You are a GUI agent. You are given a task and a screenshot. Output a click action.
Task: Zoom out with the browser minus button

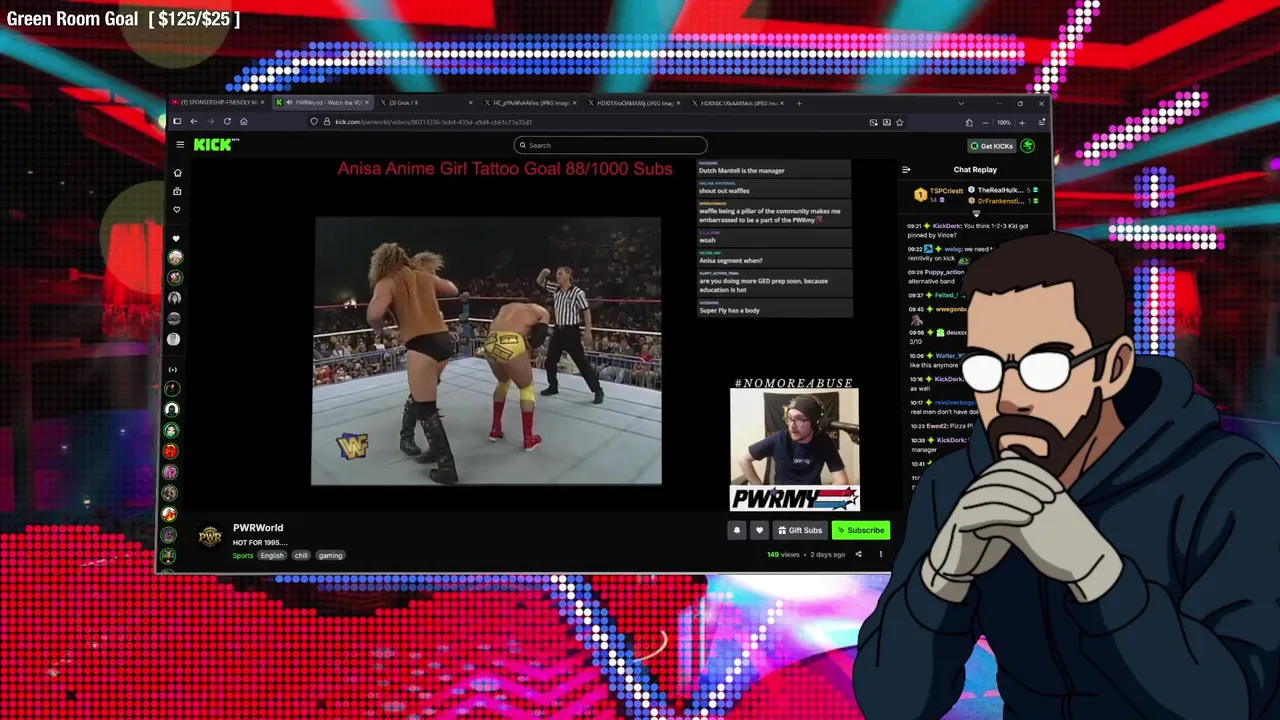click(985, 122)
